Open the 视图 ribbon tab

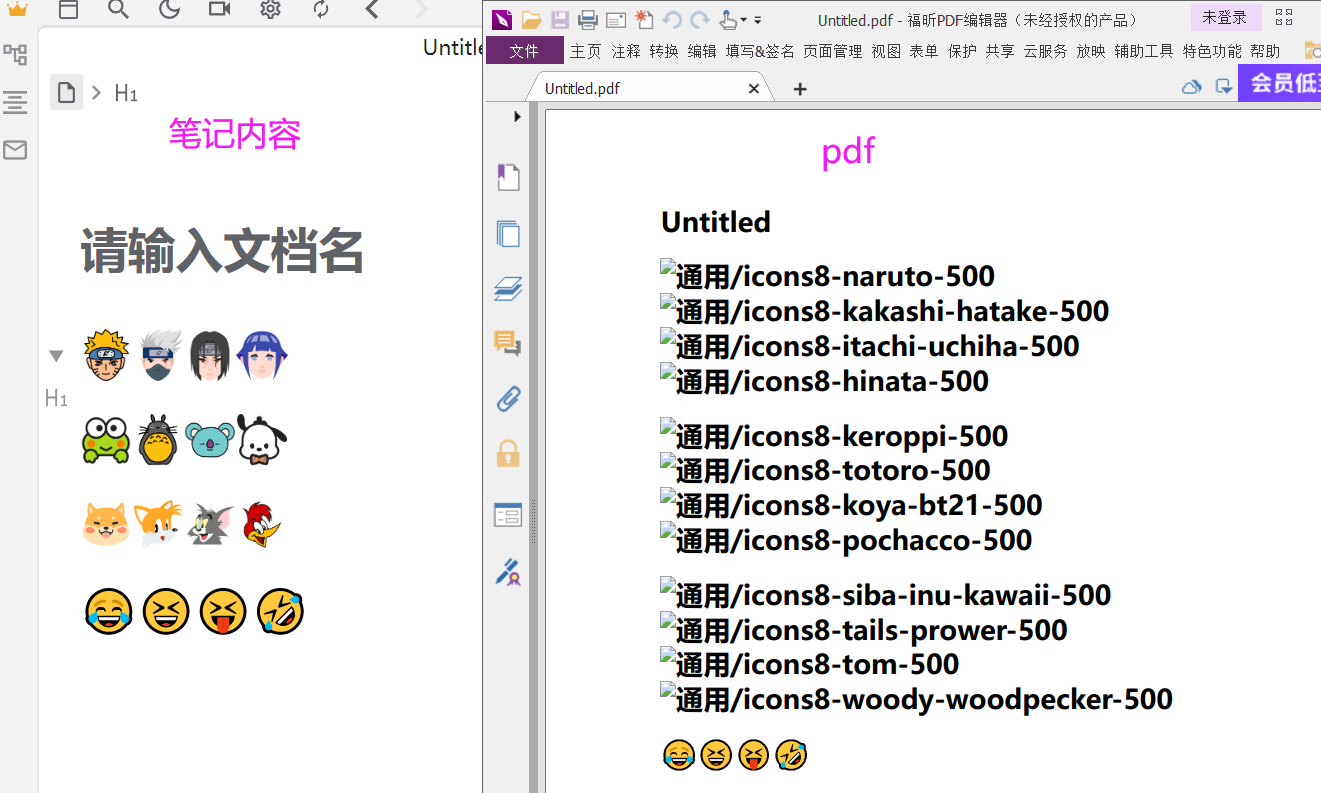[886, 51]
